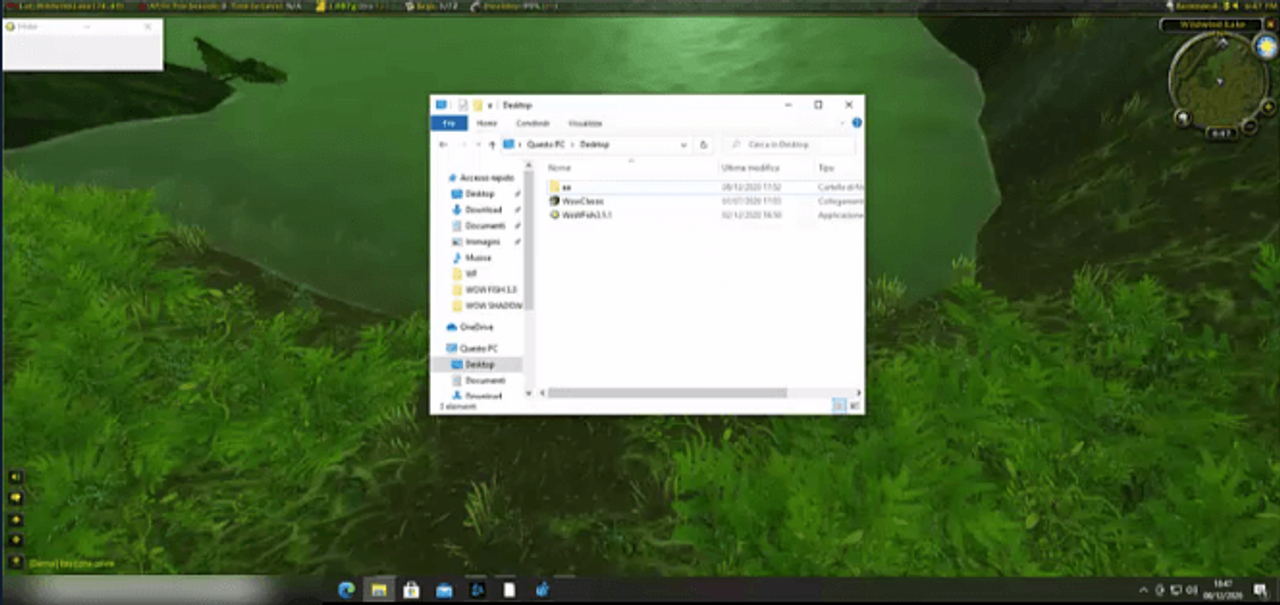Zoom in on the game minimap
The height and width of the screenshot is (605, 1280).
click(x=1267, y=107)
